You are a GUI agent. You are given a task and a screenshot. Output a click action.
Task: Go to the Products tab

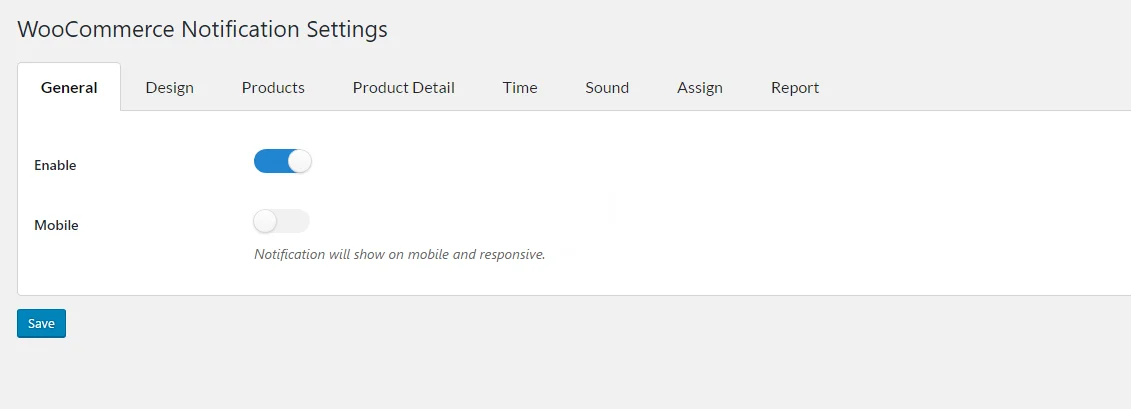tap(273, 88)
